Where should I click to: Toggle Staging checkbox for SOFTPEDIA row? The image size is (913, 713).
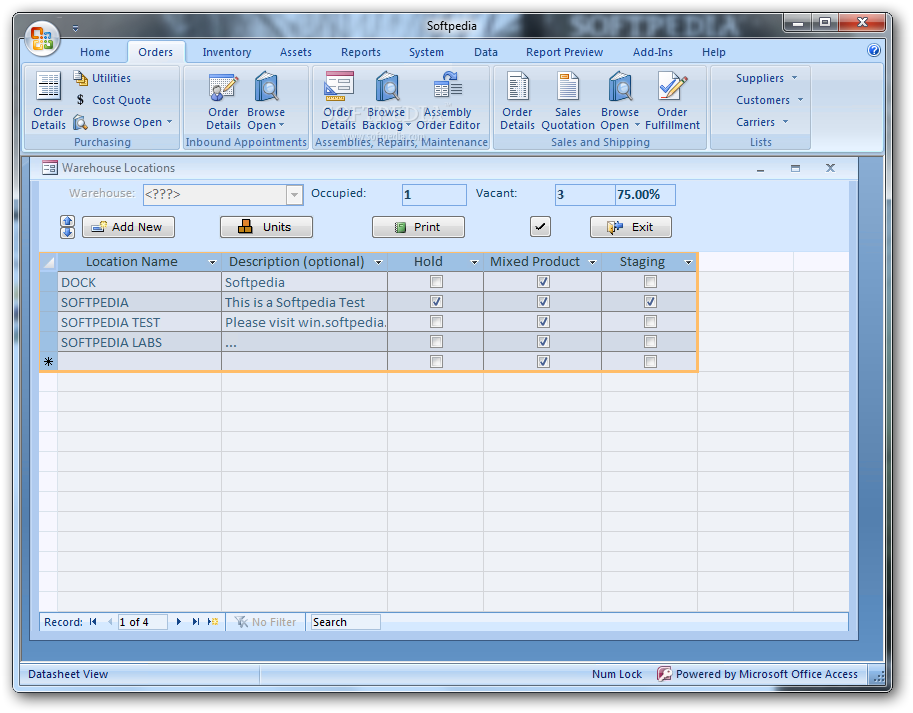tap(650, 302)
